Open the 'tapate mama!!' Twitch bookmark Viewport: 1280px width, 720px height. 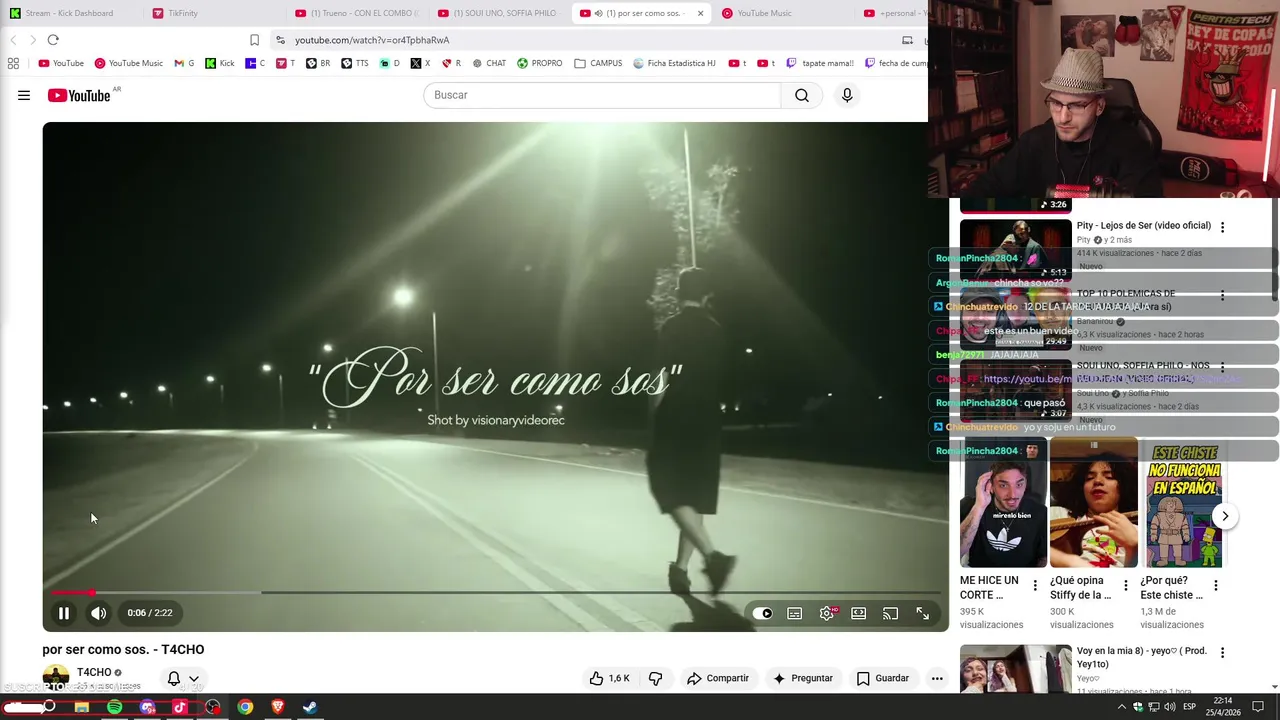pos(820,63)
